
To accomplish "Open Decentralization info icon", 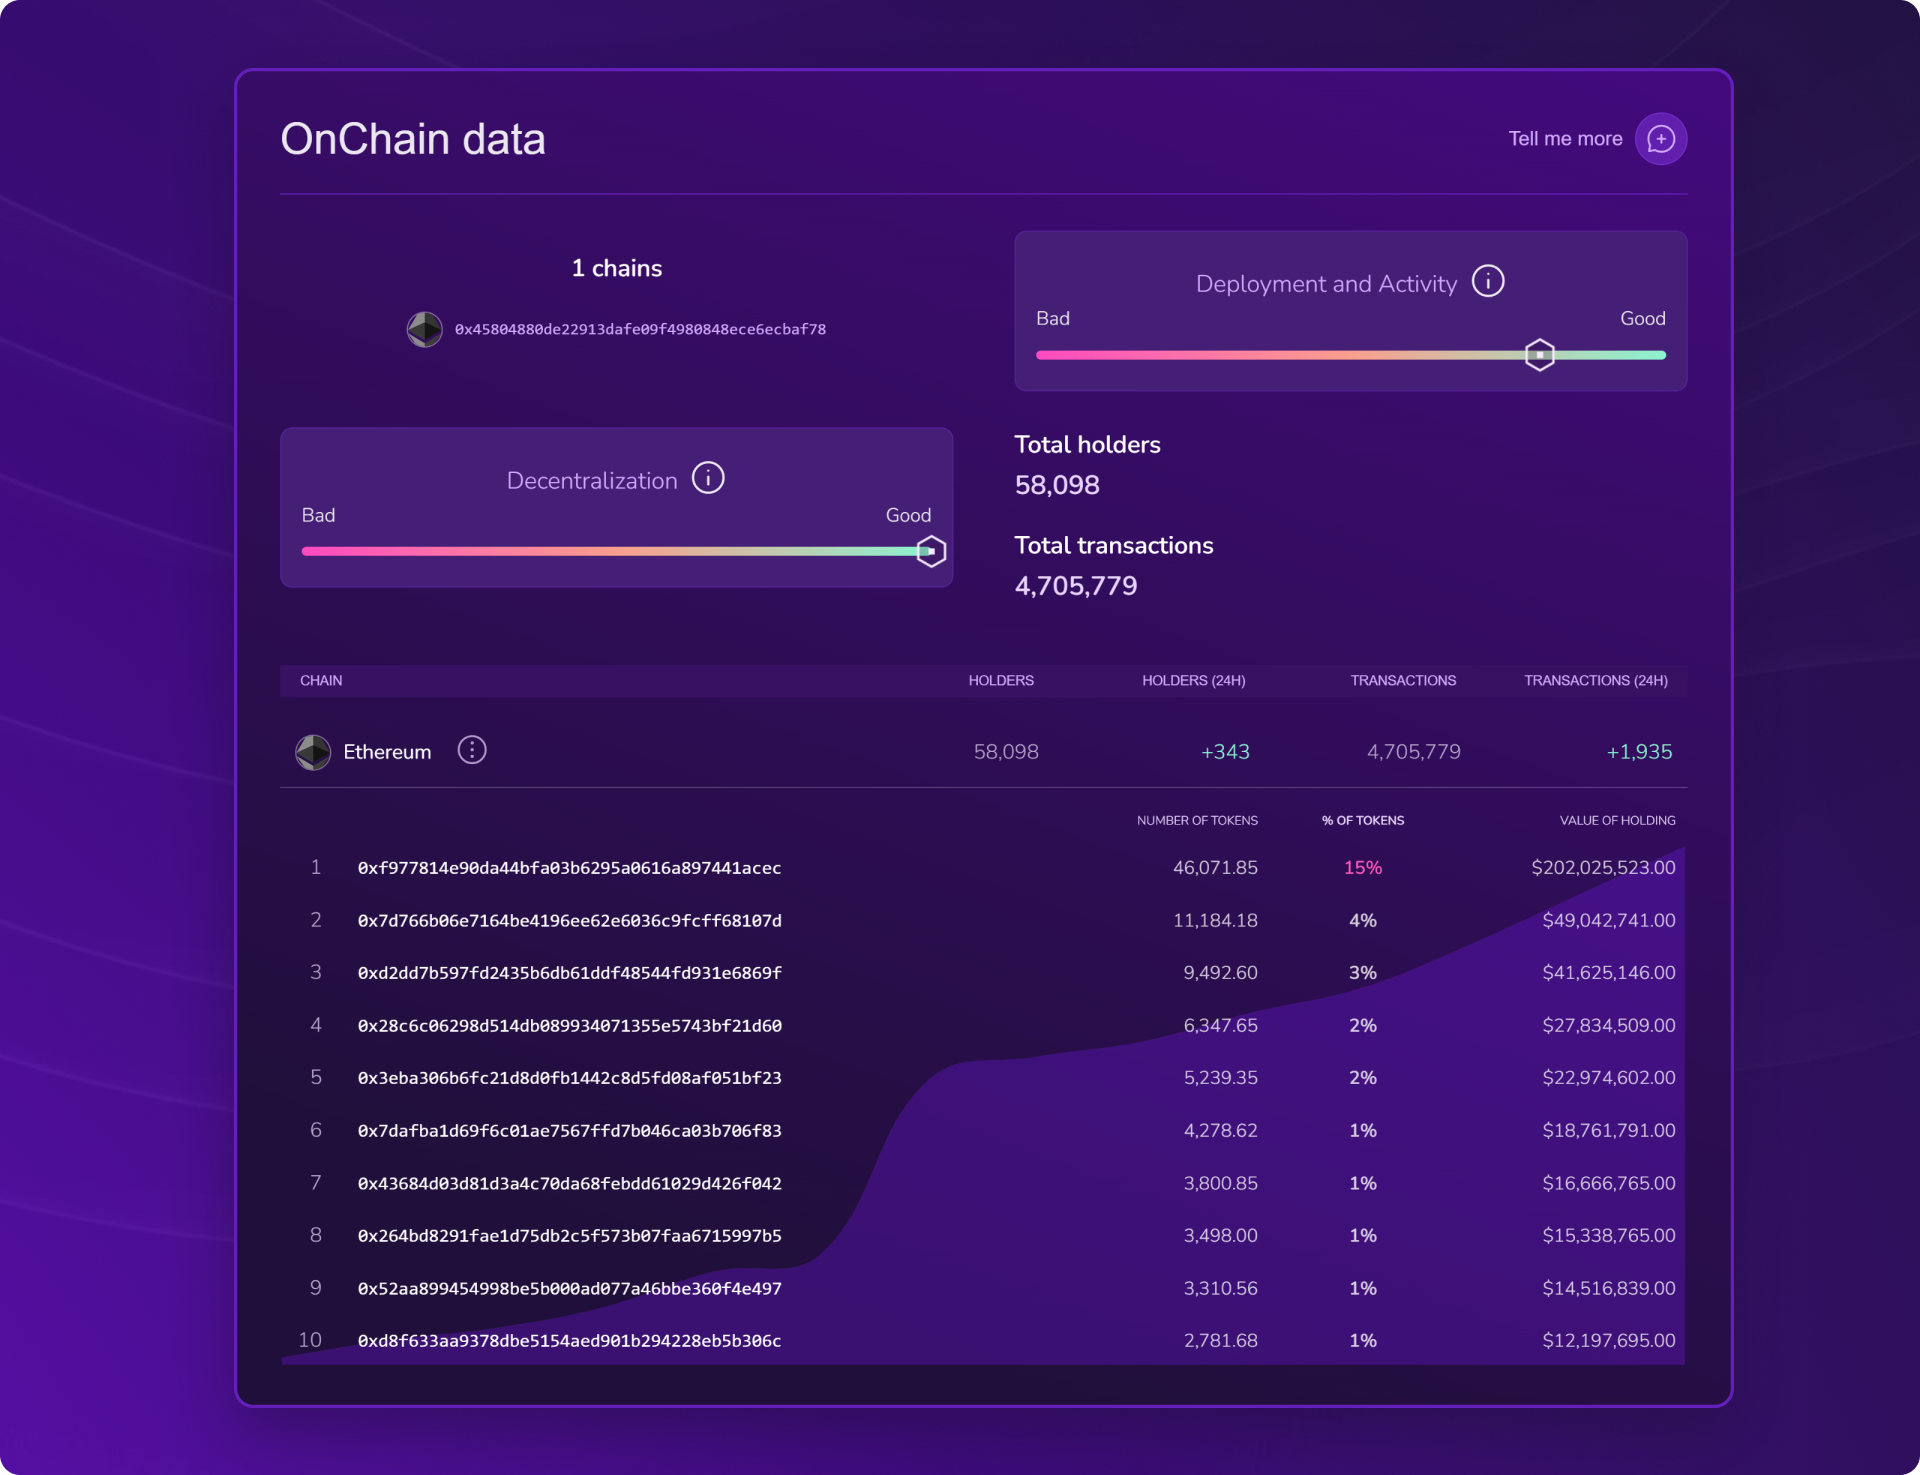I will [708, 478].
